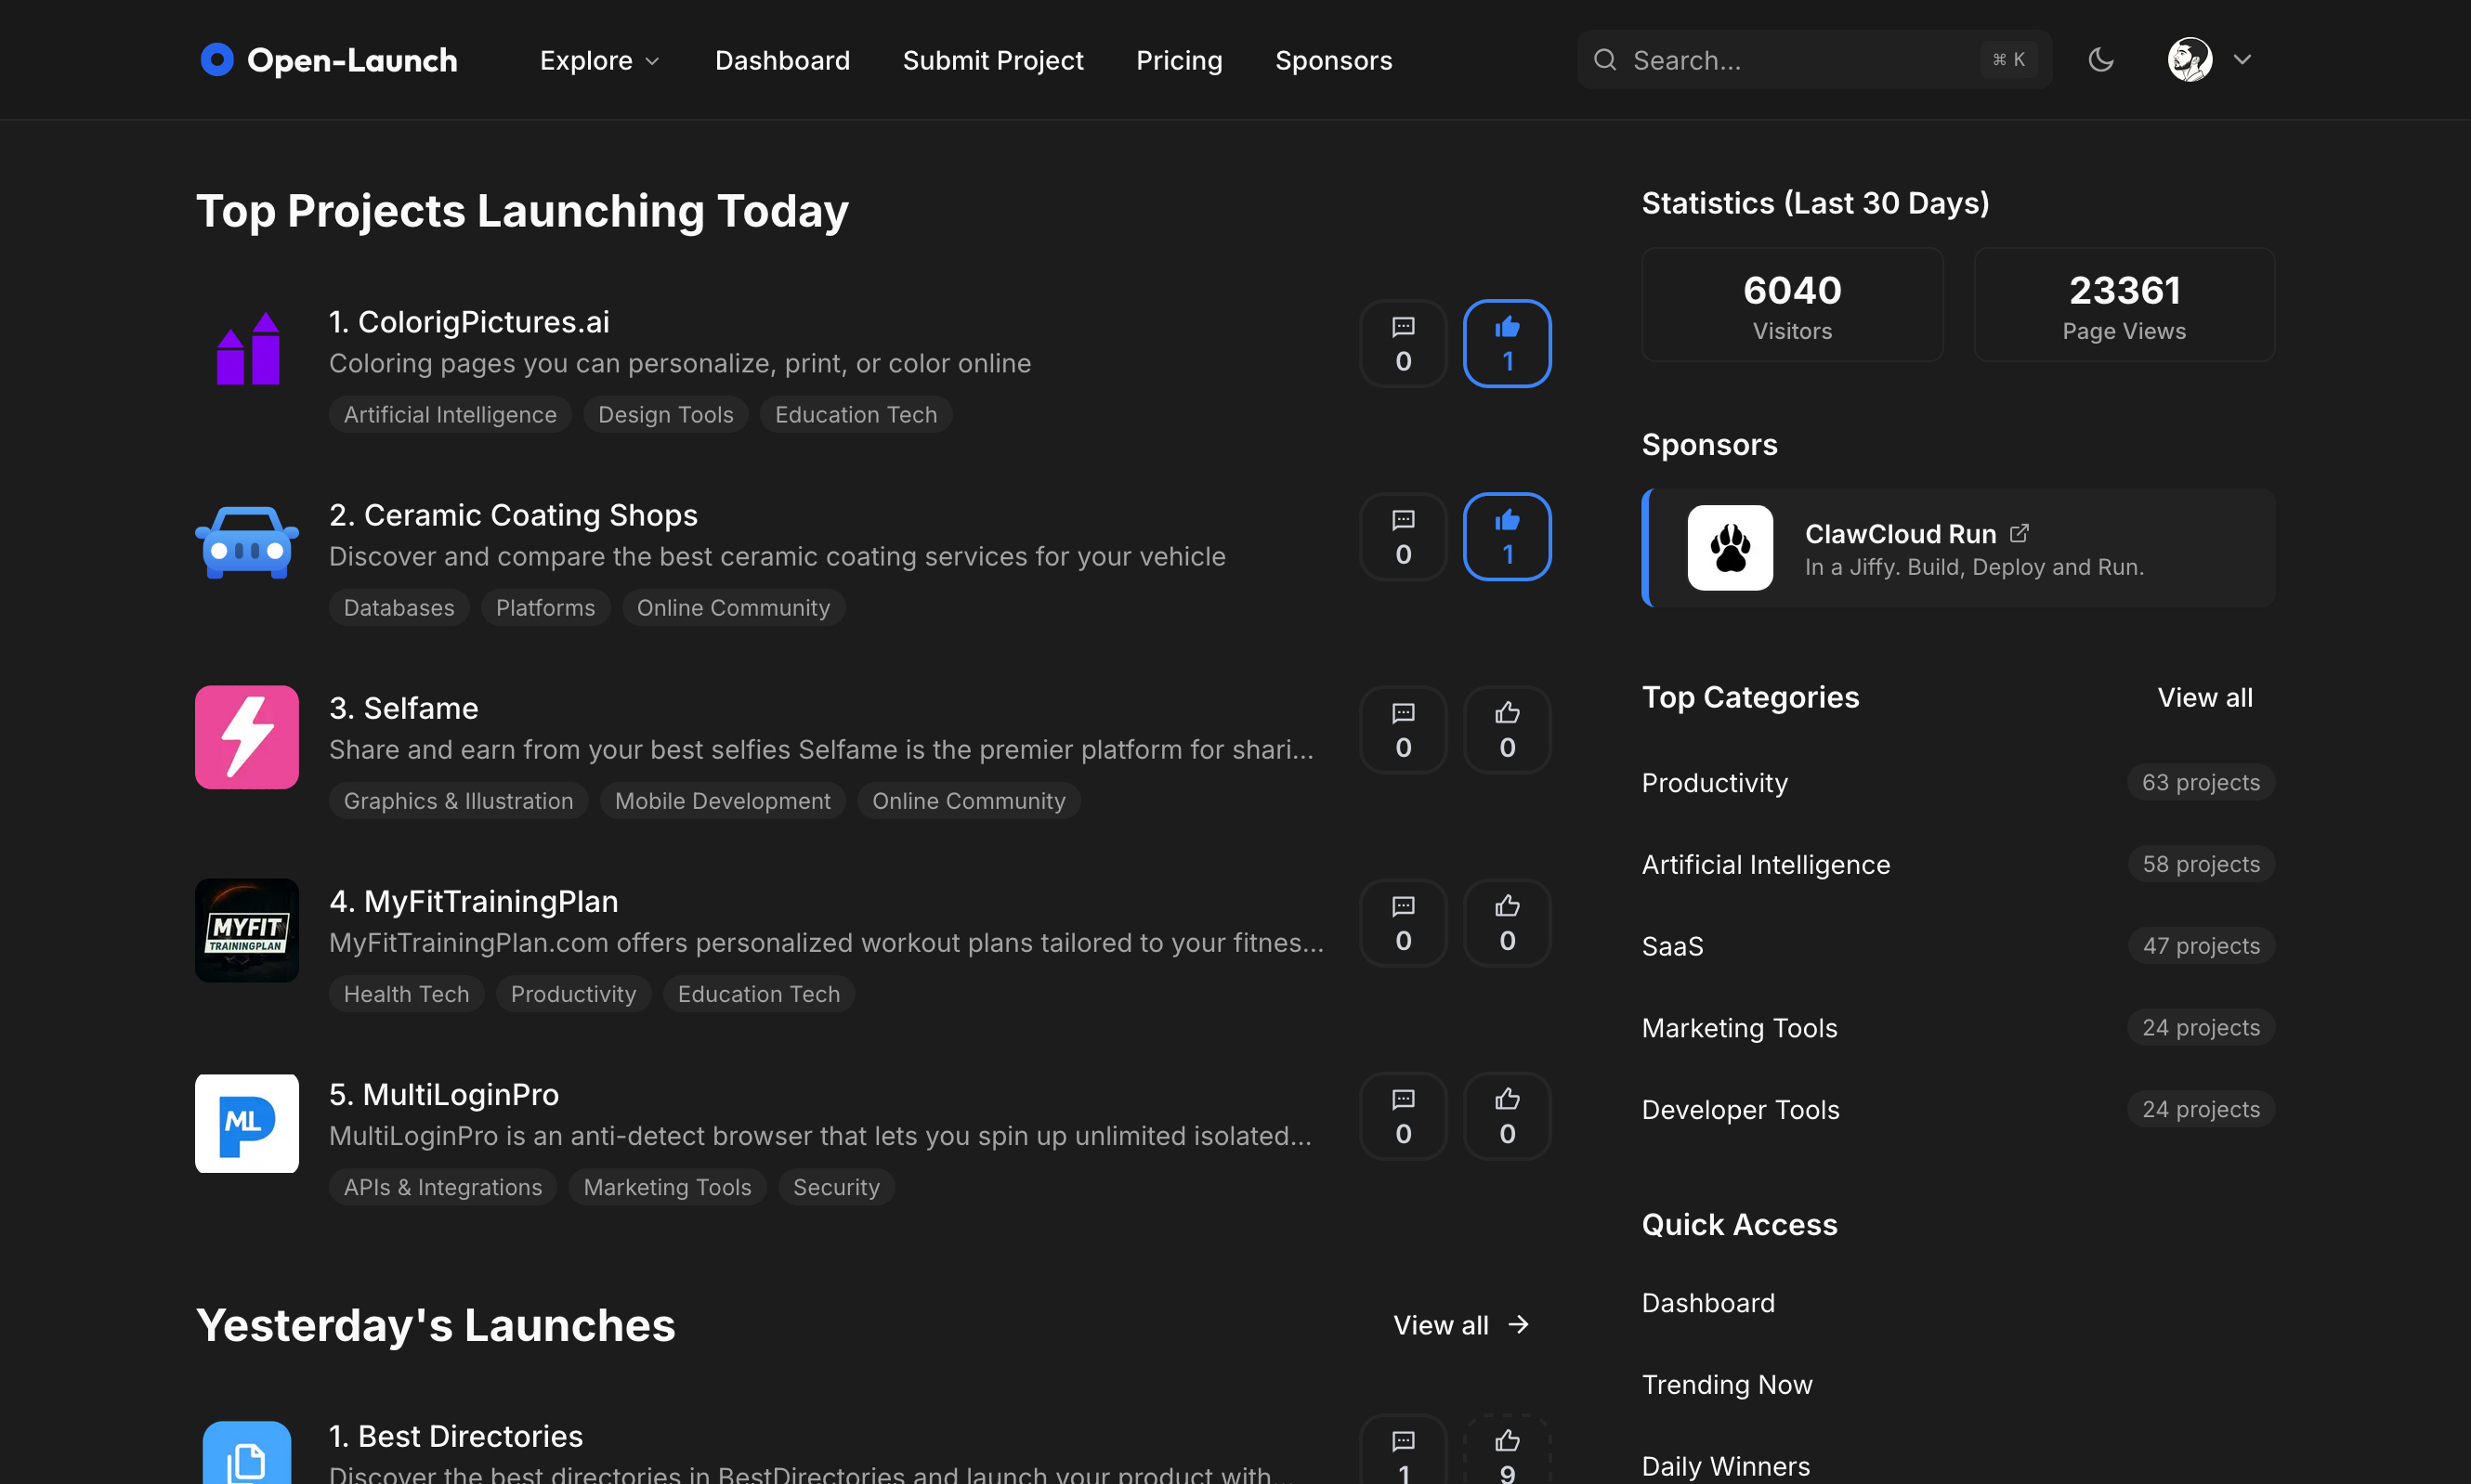
Task: Click Ceramic Coating Shops car icon
Action: (247, 543)
